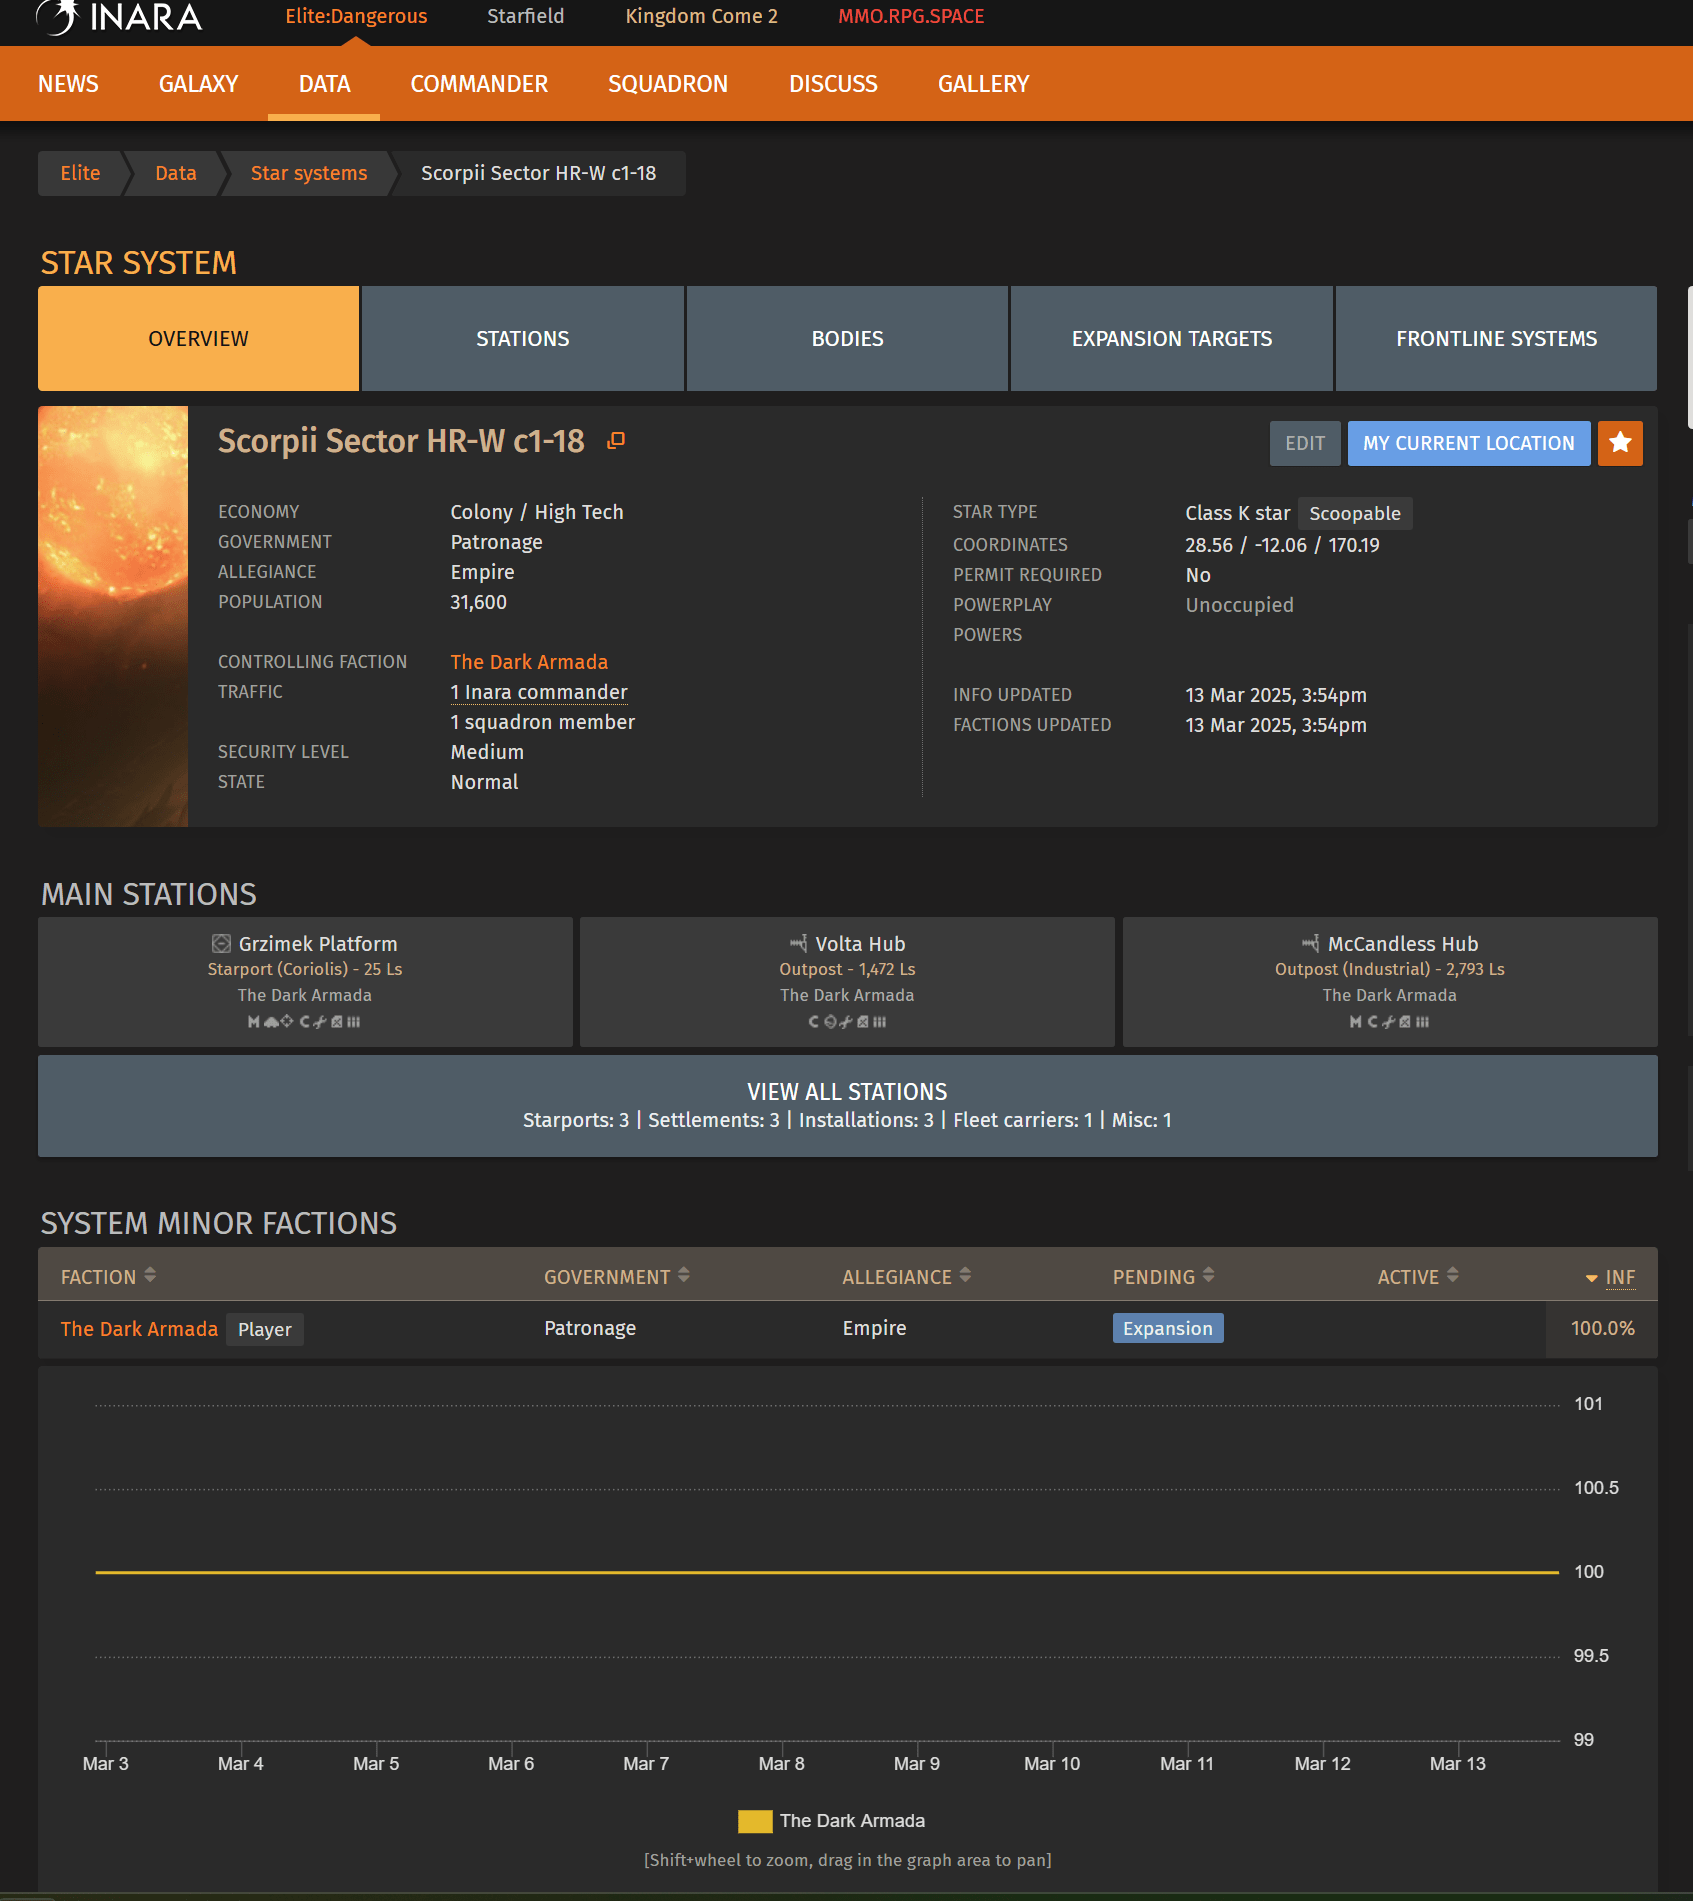Click the Mar 10 axis marker
1693x1901 pixels.
1052,1764
